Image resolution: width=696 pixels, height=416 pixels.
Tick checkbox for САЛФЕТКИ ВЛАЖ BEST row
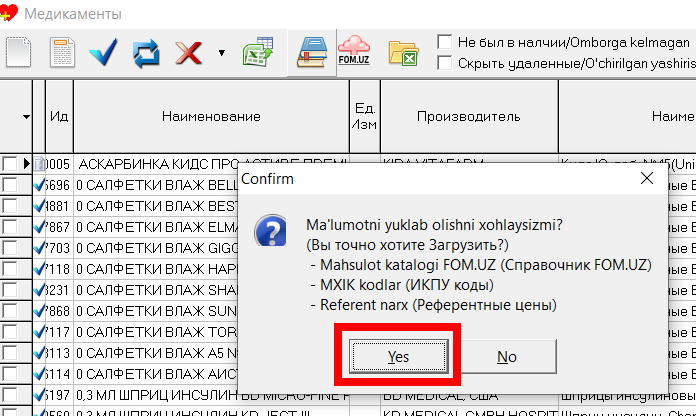point(9,206)
